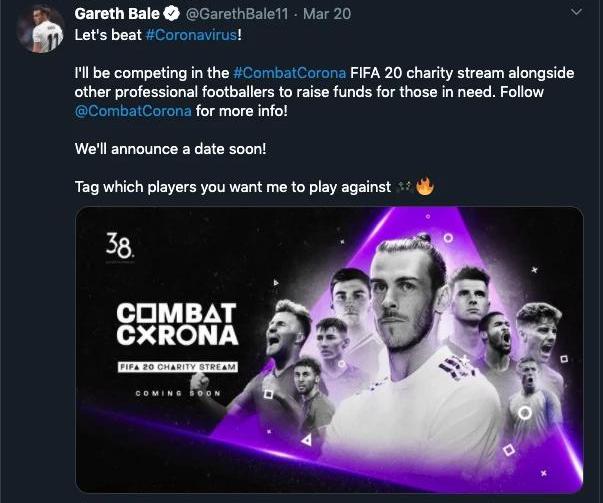Click the 38 logo in the image
This screenshot has height=503, width=603.
tap(119, 244)
